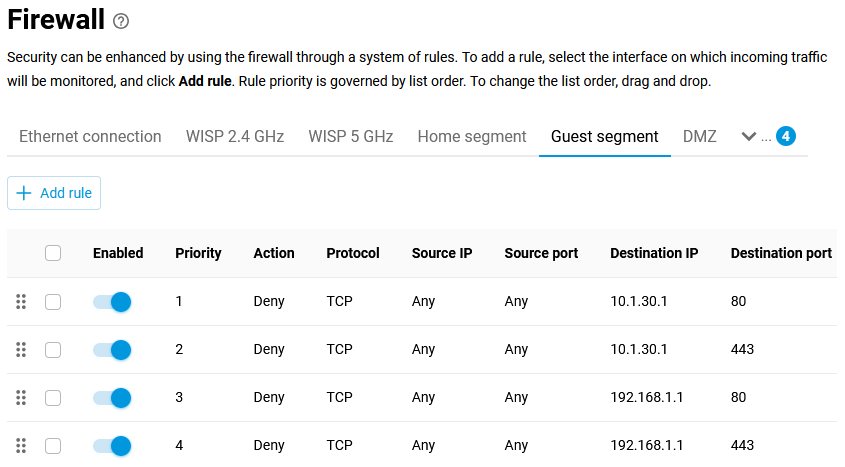845x467 pixels.
Task: Expand the hidden tabs chevron after DMZ
Action: (x=748, y=136)
